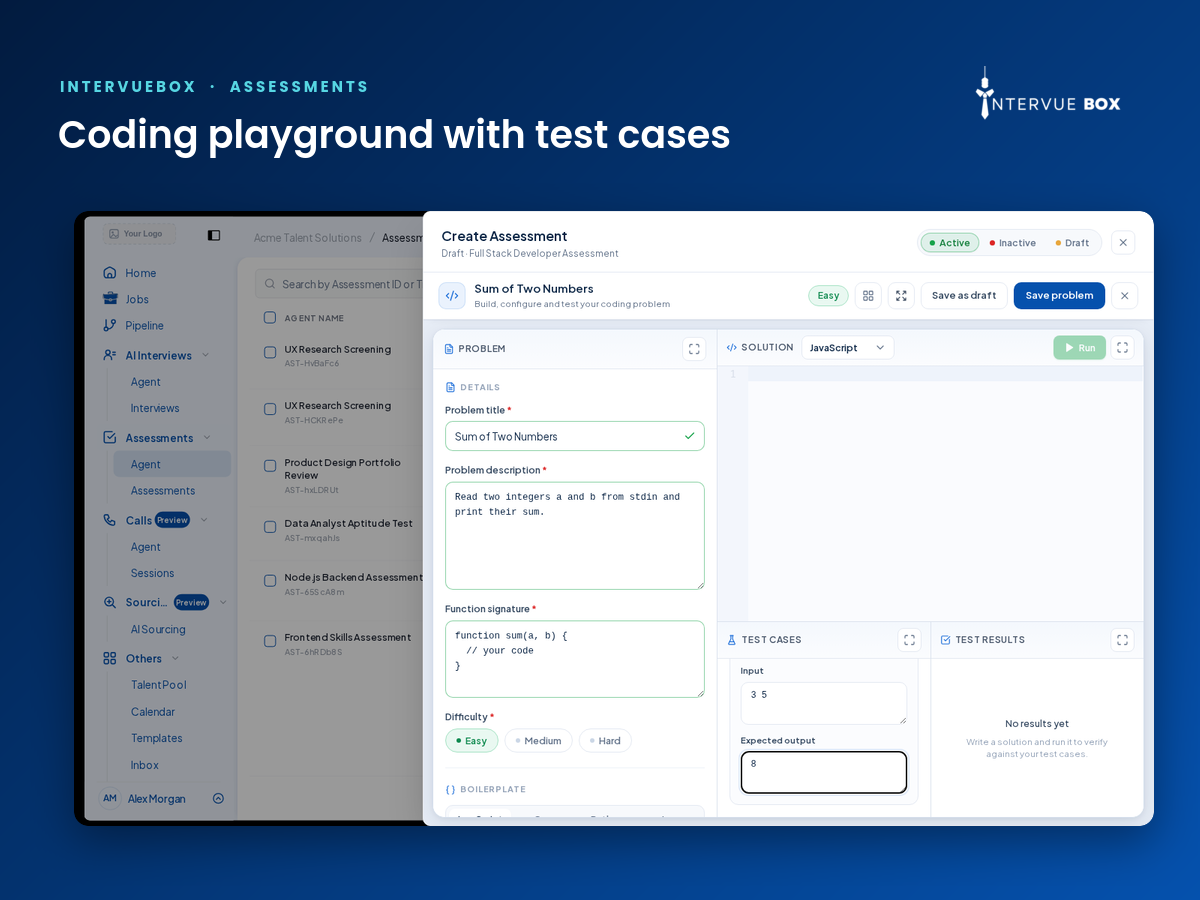Select Easy difficulty option
The width and height of the screenshot is (1200, 900).
(x=471, y=741)
